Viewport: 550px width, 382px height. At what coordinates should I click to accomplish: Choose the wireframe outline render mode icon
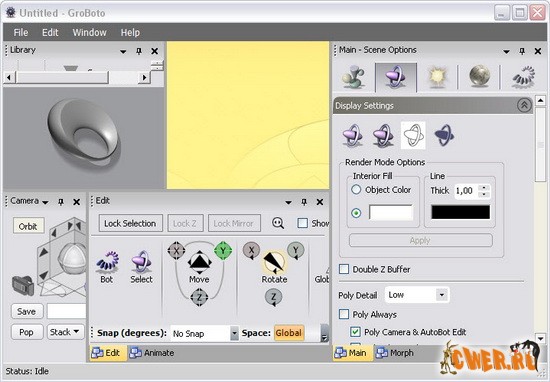coord(413,135)
